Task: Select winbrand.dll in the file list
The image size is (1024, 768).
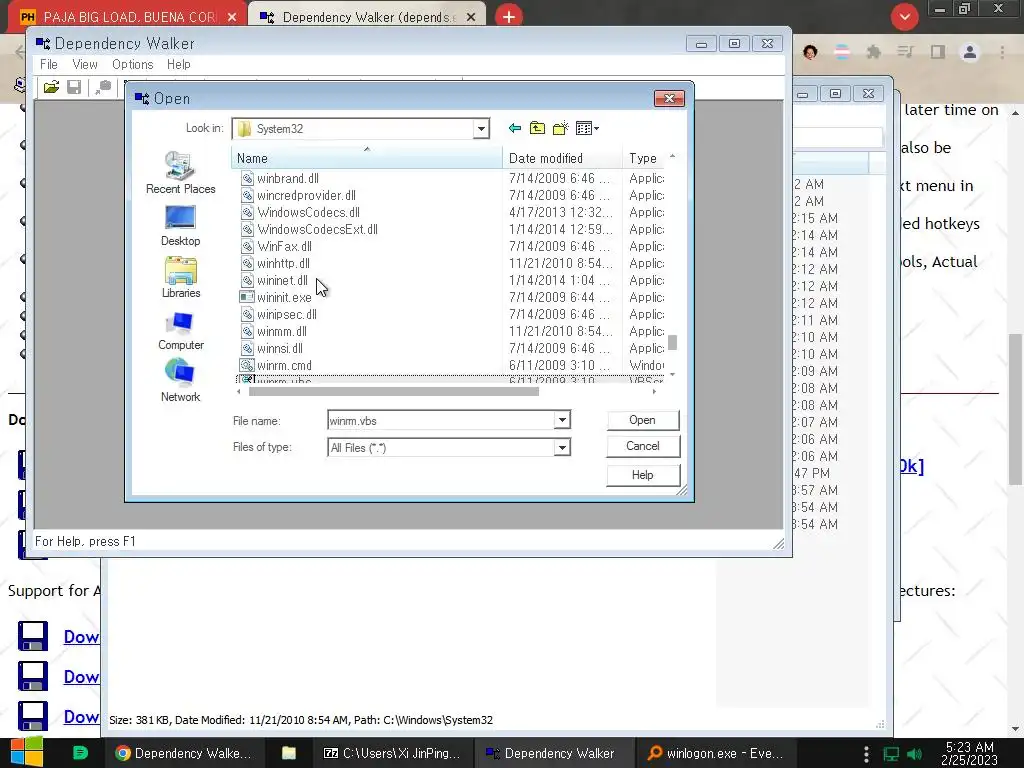Action: coord(288,178)
